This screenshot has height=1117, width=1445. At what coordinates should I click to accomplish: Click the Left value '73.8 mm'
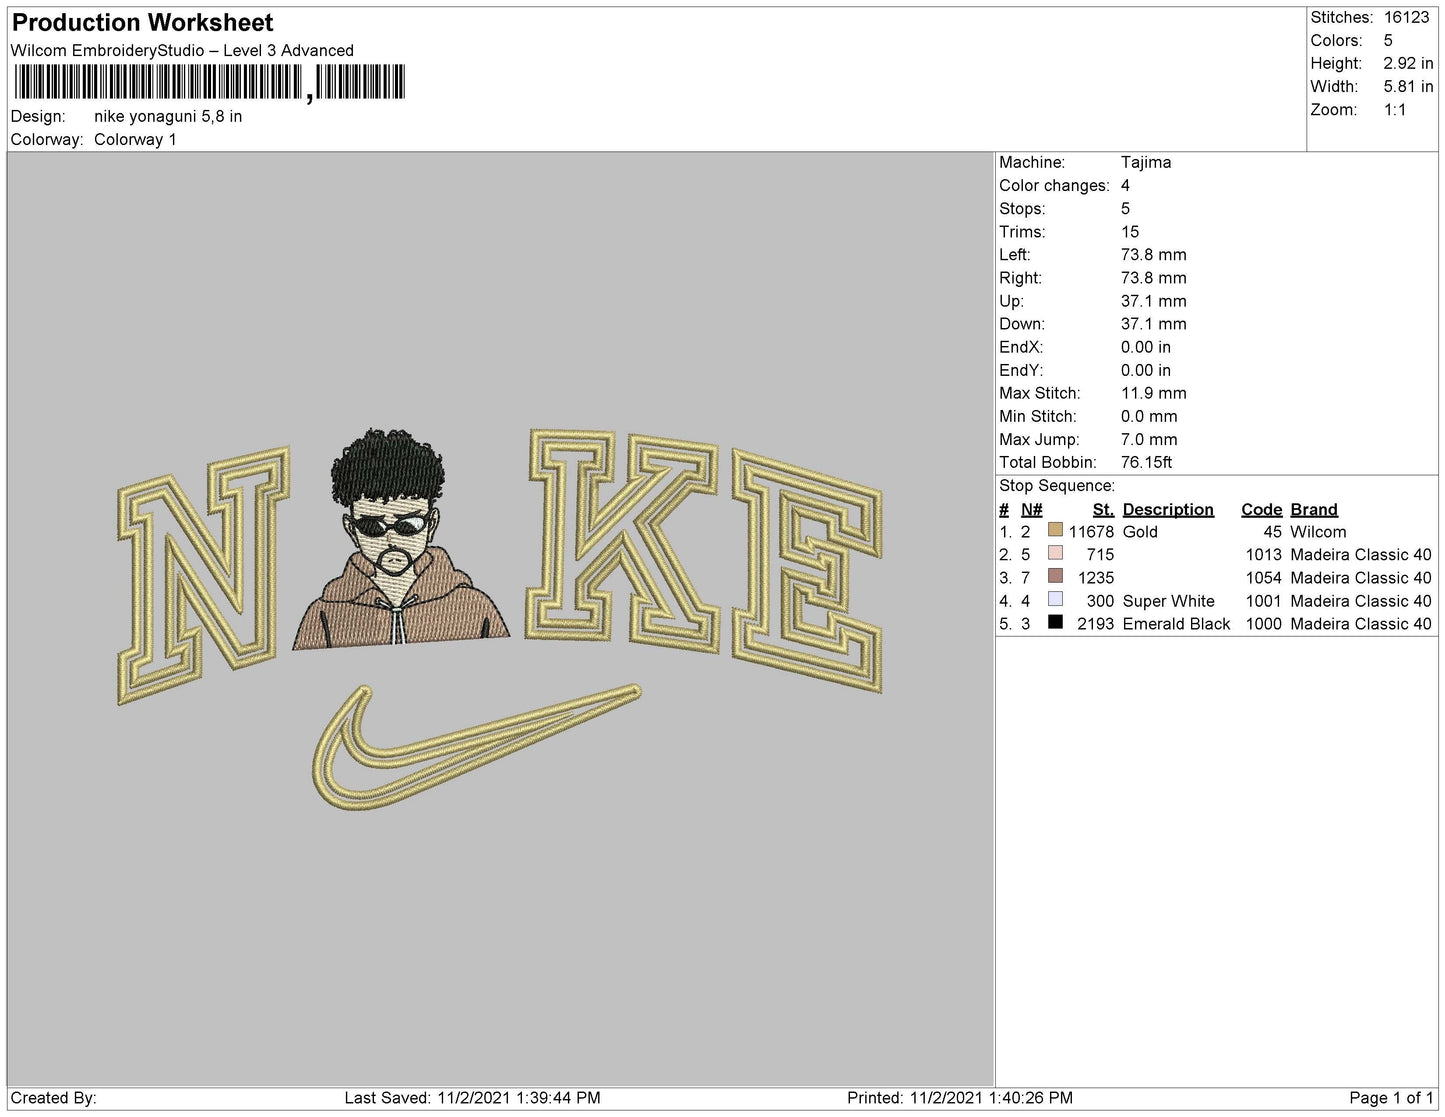click(1154, 254)
